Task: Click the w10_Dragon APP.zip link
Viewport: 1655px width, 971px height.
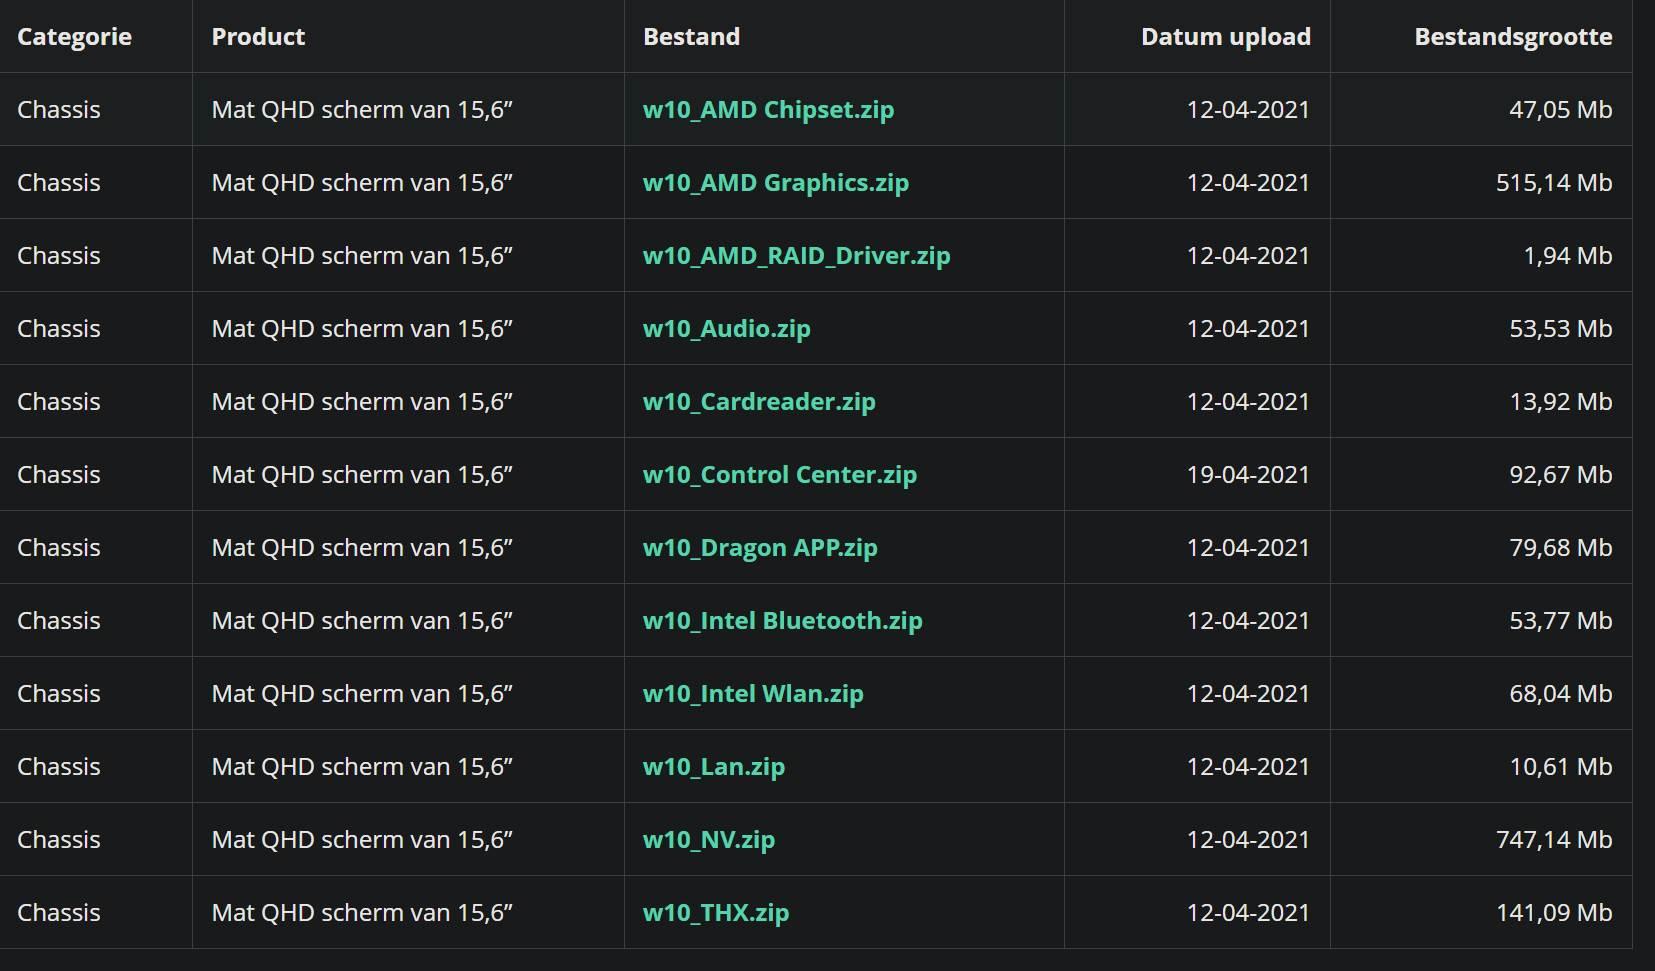Action: pyautogui.click(x=760, y=548)
